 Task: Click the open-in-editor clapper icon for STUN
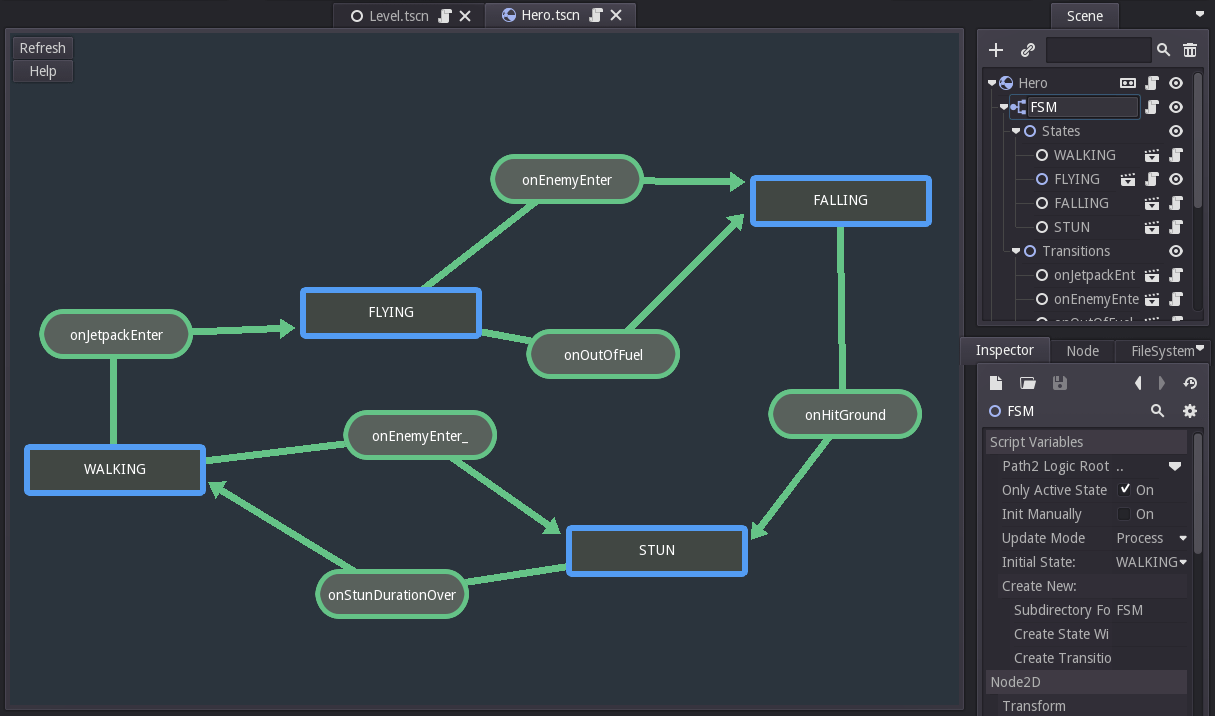(1152, 227)
